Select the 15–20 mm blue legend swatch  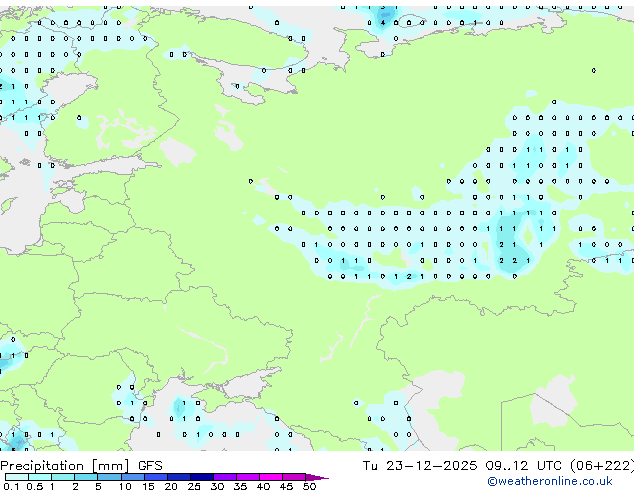click(156, 477)
